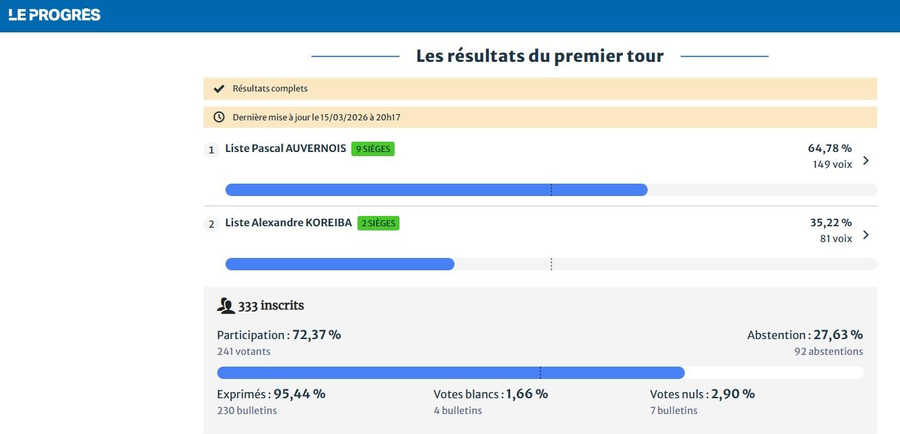
Task: Open the Liste Alexandre KOREIBA entry
Action: (289, 223)
